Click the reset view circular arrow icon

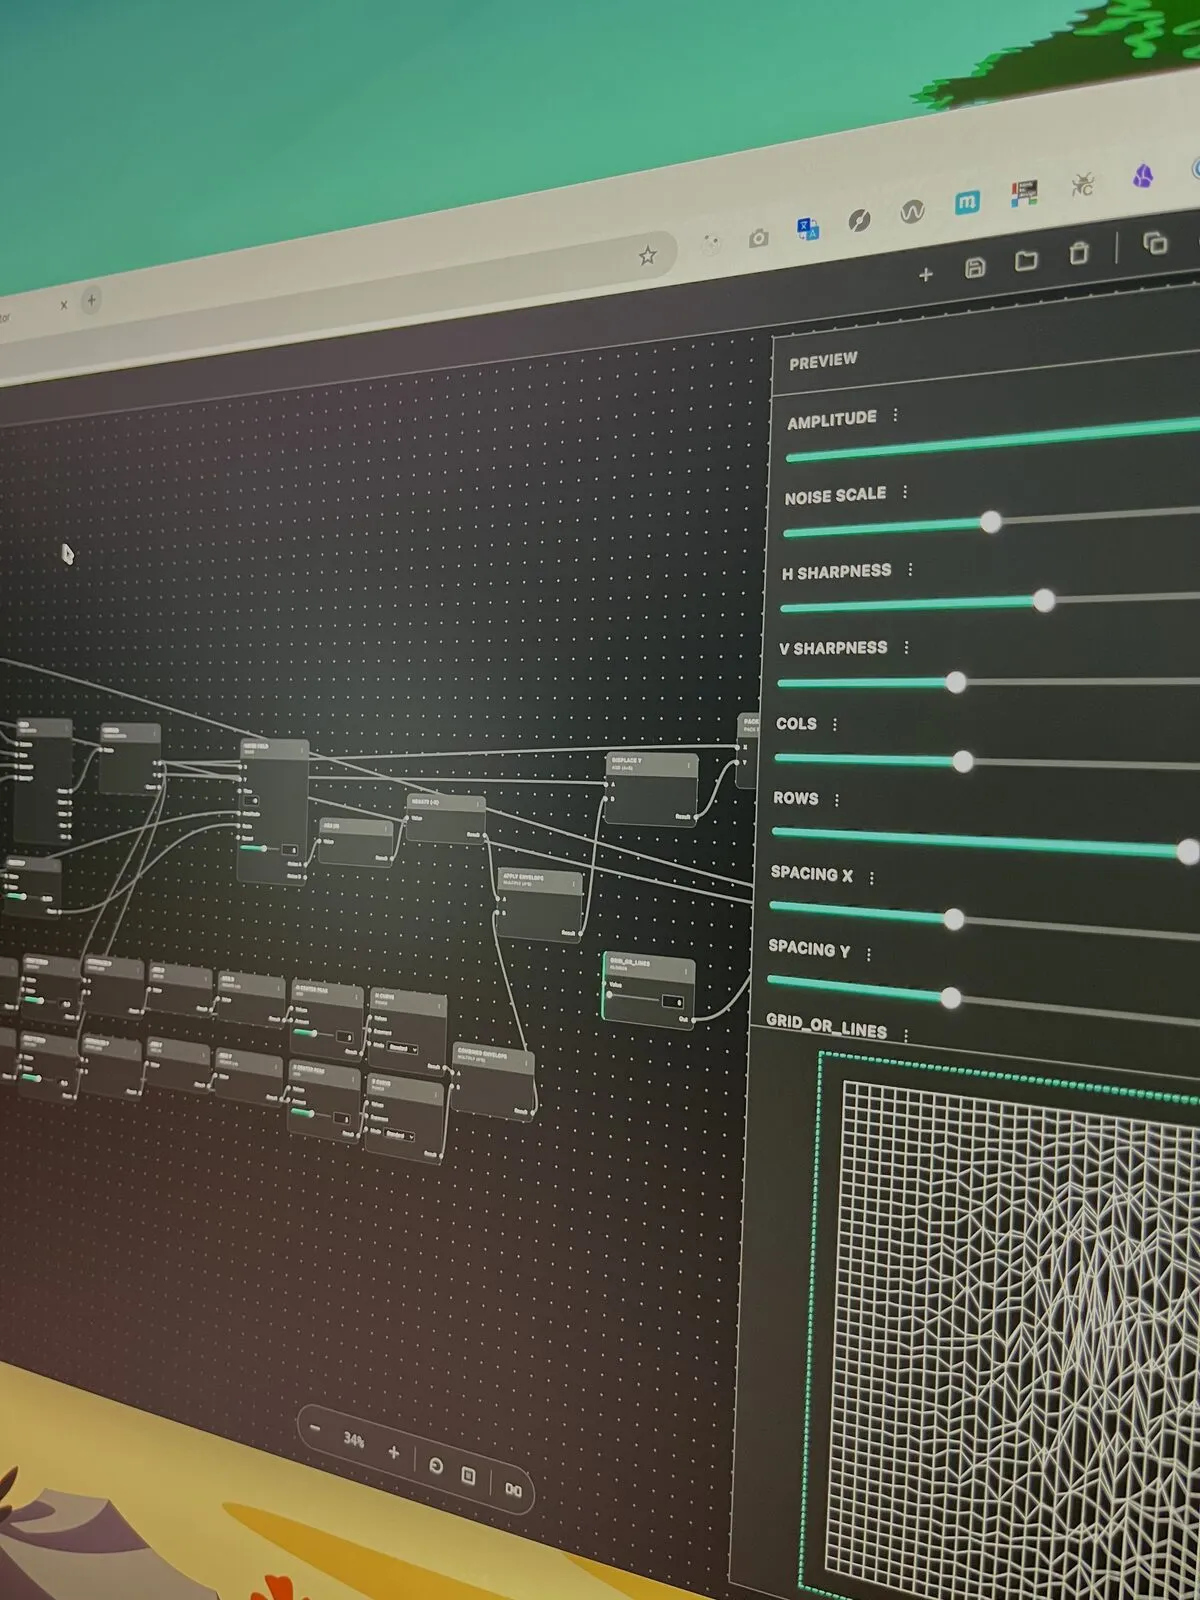click(x=436, y=1465)
